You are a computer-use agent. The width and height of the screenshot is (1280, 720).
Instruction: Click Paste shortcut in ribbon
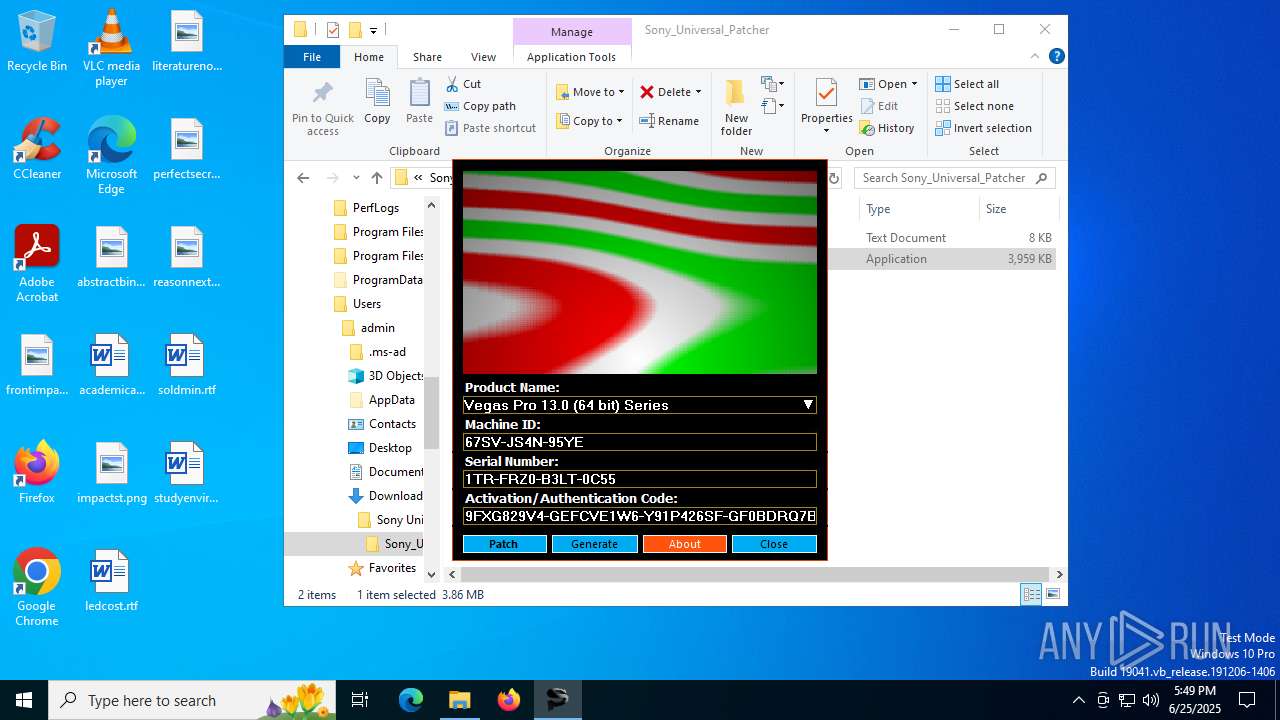[490, 128]
